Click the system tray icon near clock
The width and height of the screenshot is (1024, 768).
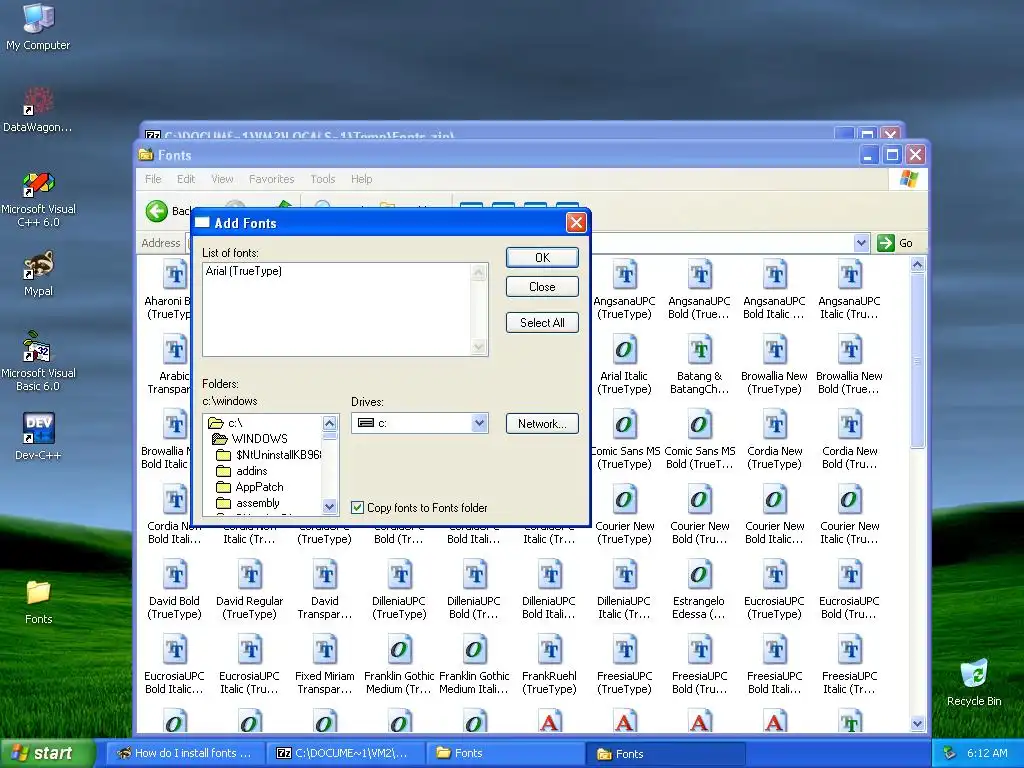click(x=950, y=753)
